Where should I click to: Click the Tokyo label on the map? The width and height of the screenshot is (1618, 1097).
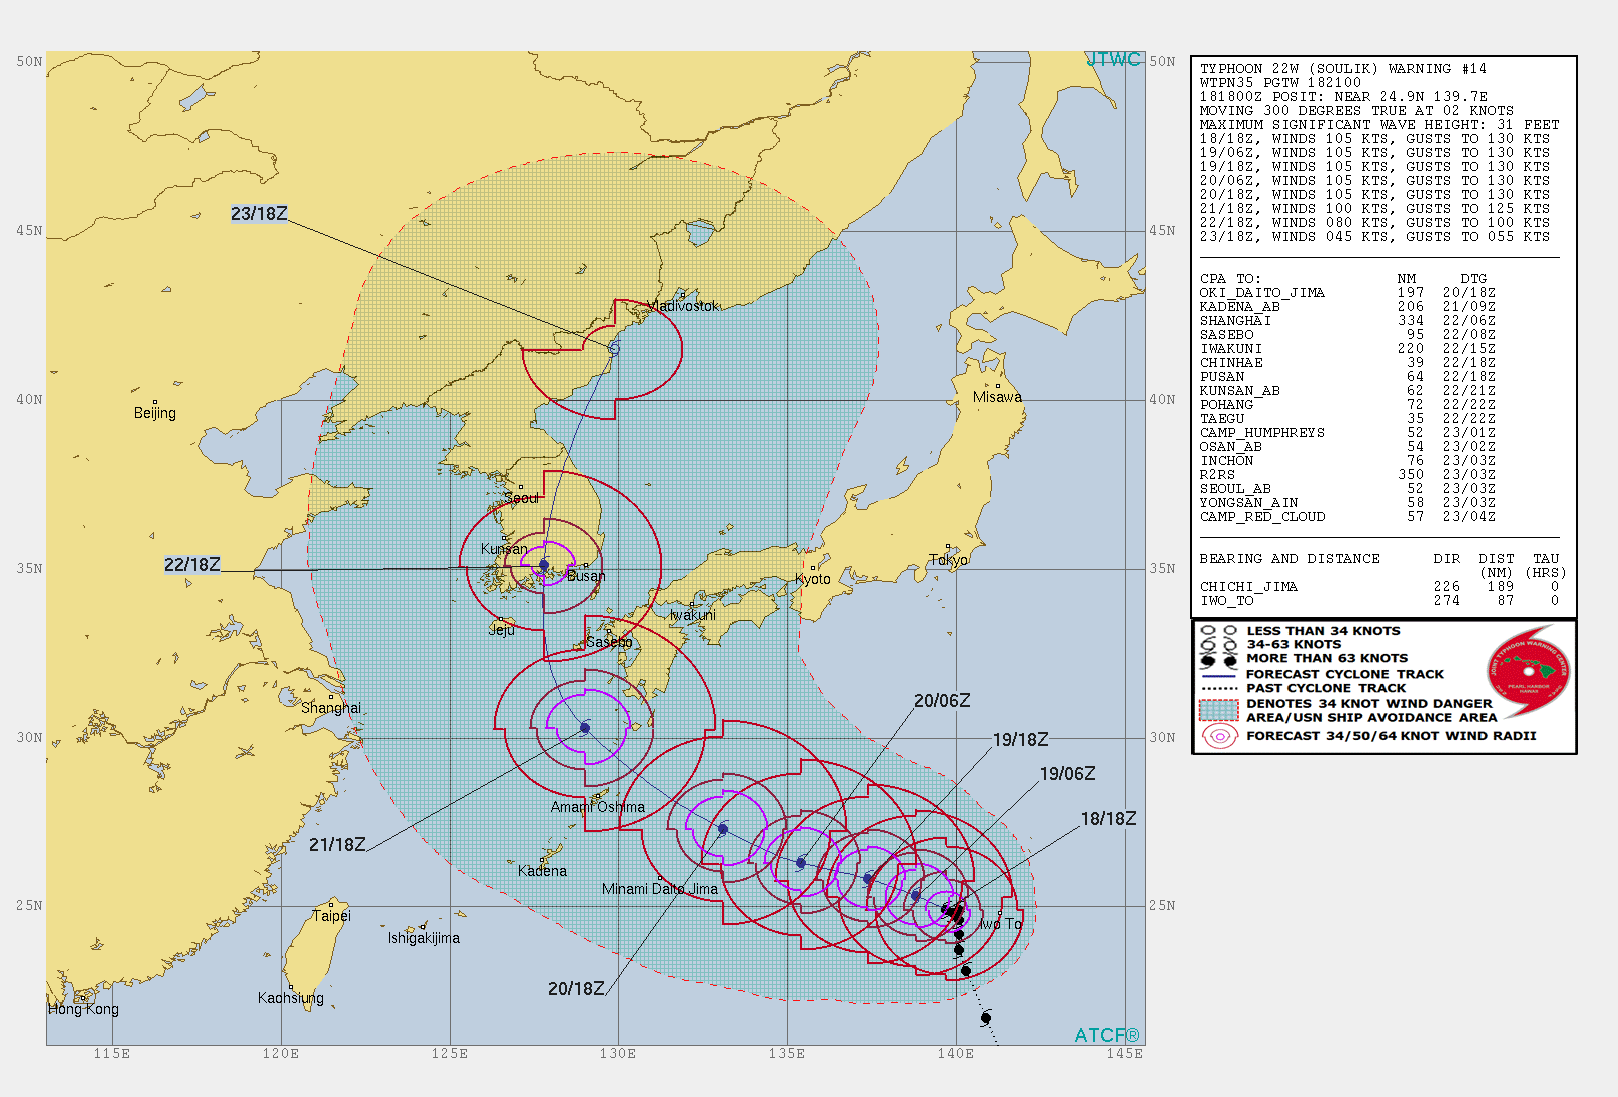pyautogui.click(x=948, y=560)
